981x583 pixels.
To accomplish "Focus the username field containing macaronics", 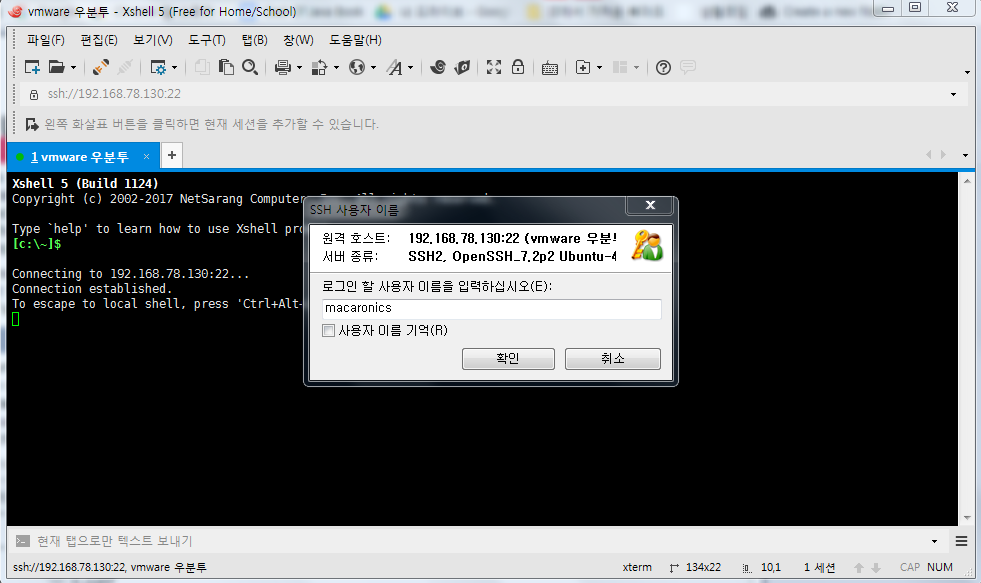I will [x=491, y=308].
